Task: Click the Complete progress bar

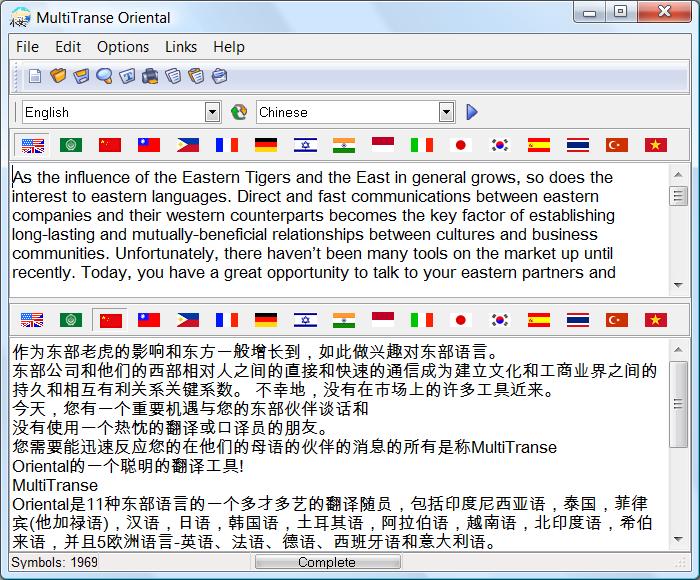Action: [327, 562]
